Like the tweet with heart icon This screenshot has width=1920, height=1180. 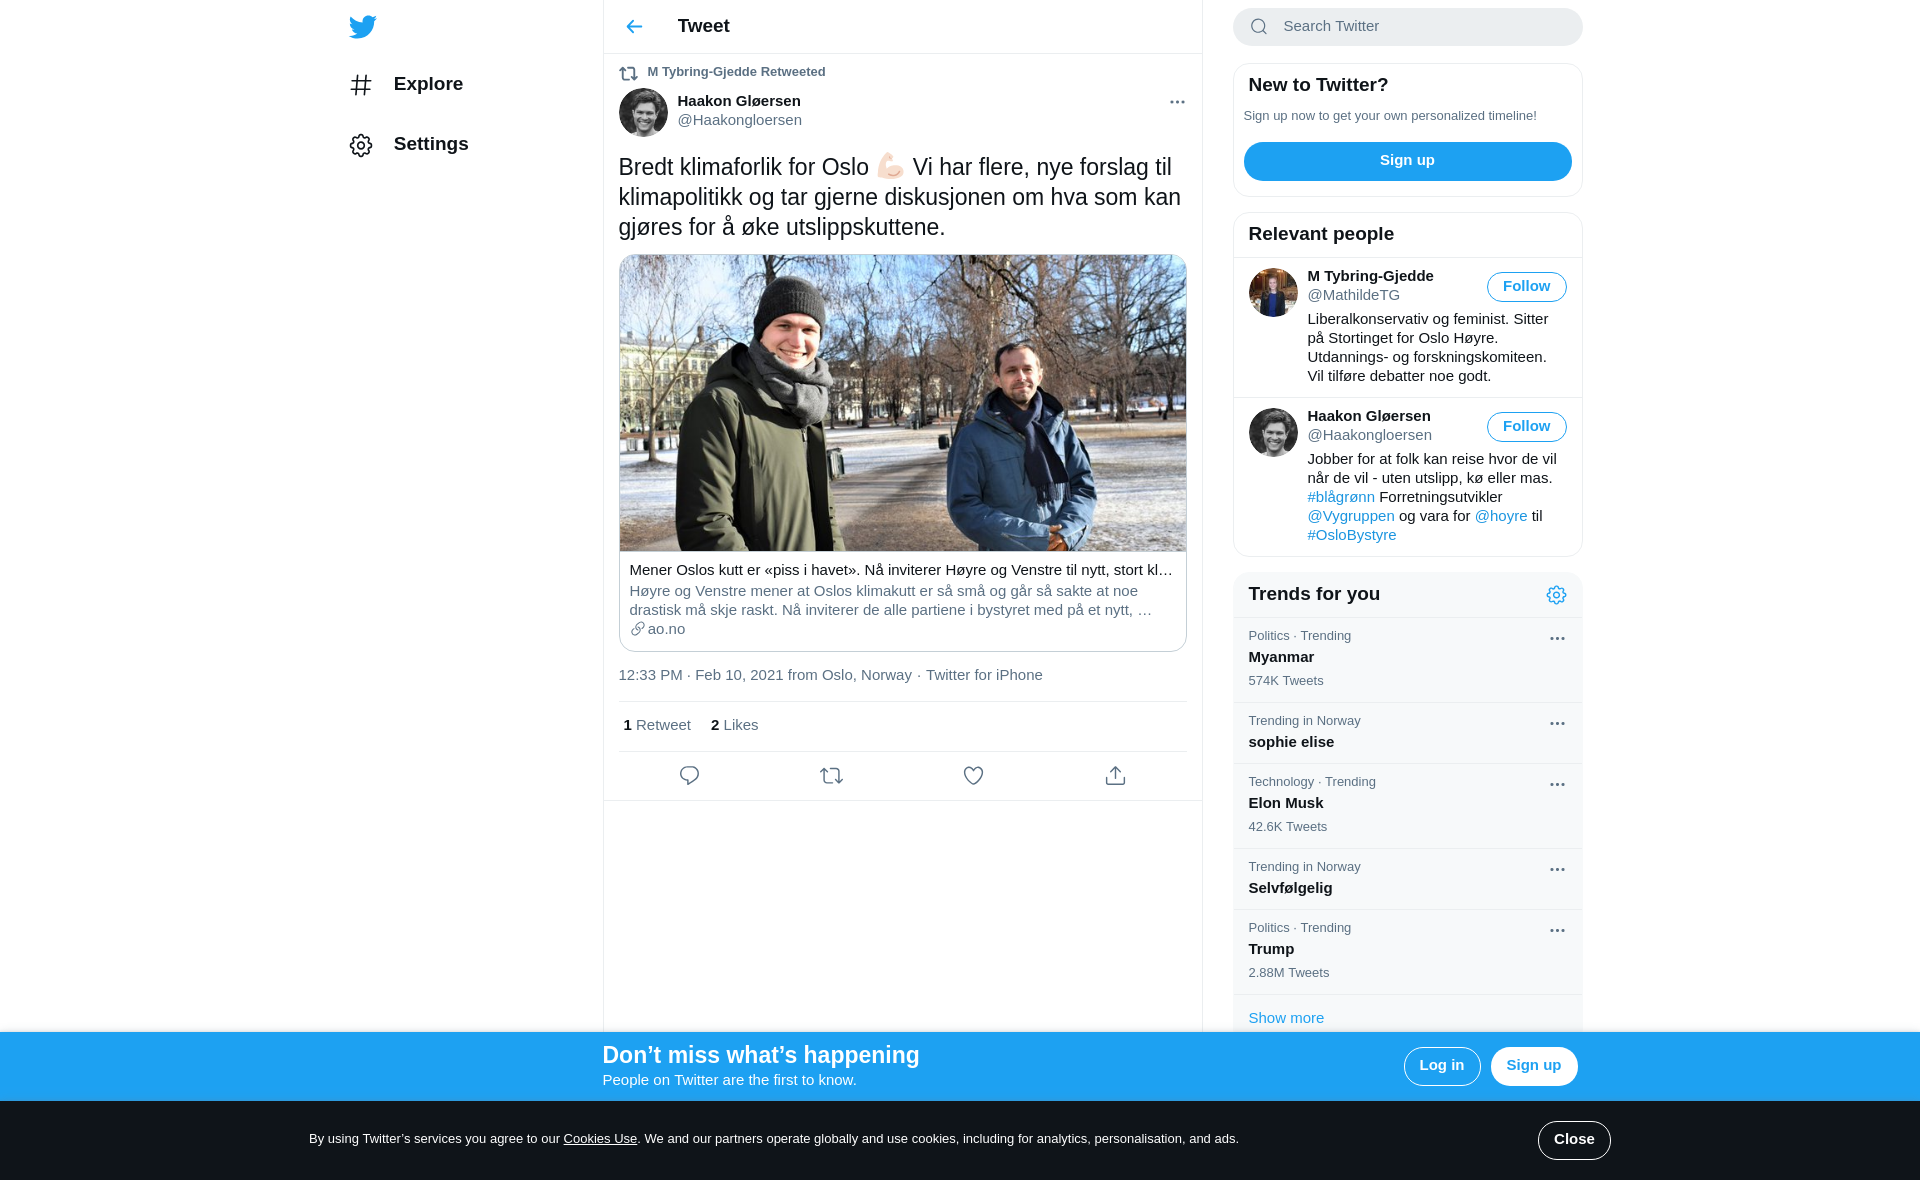pyautogui.click(x=973, y=776)
